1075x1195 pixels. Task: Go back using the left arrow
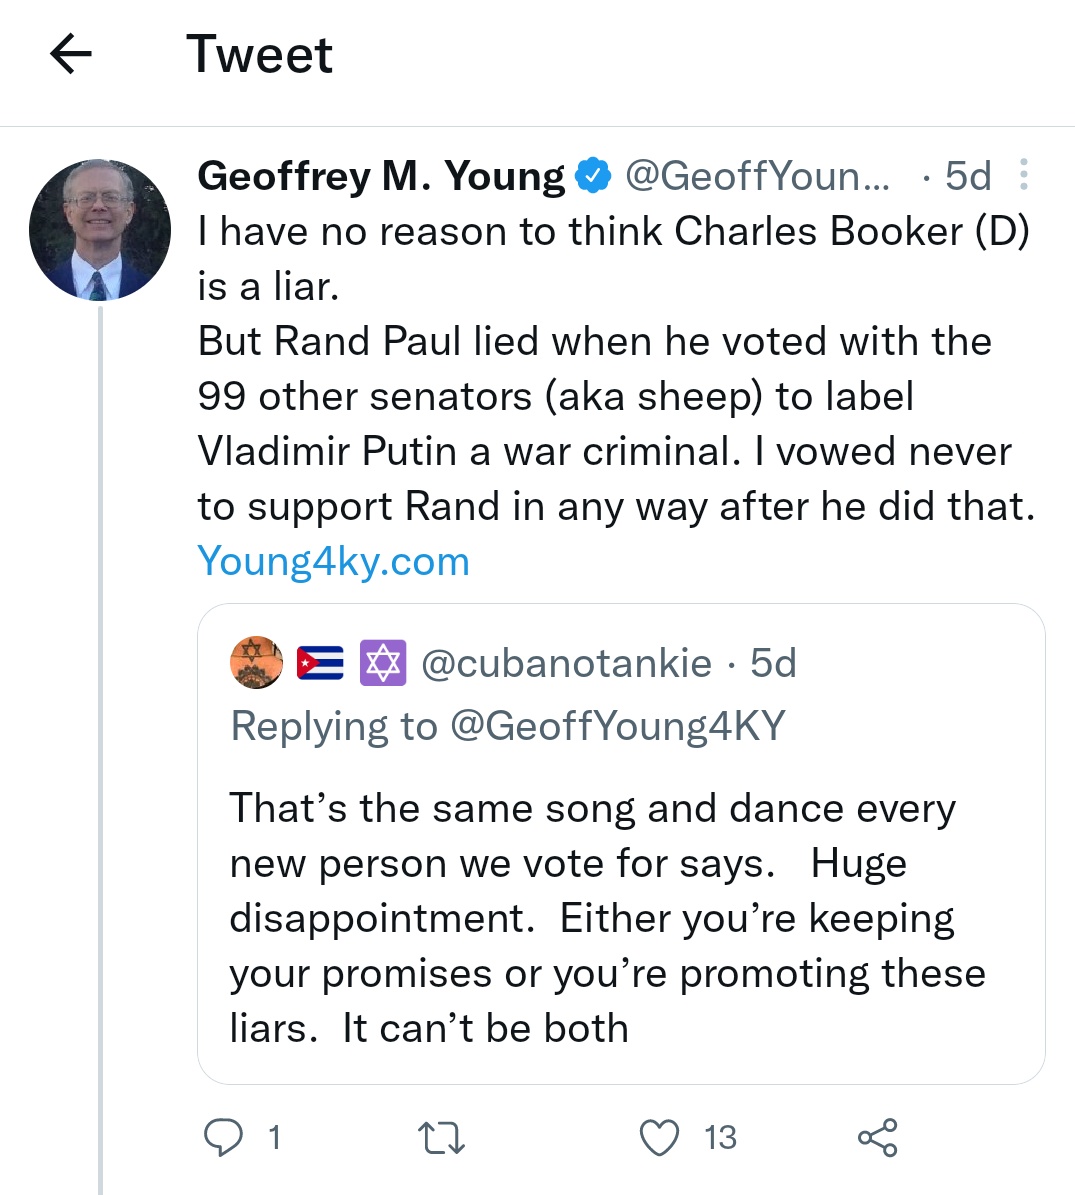tap(71, 53)
